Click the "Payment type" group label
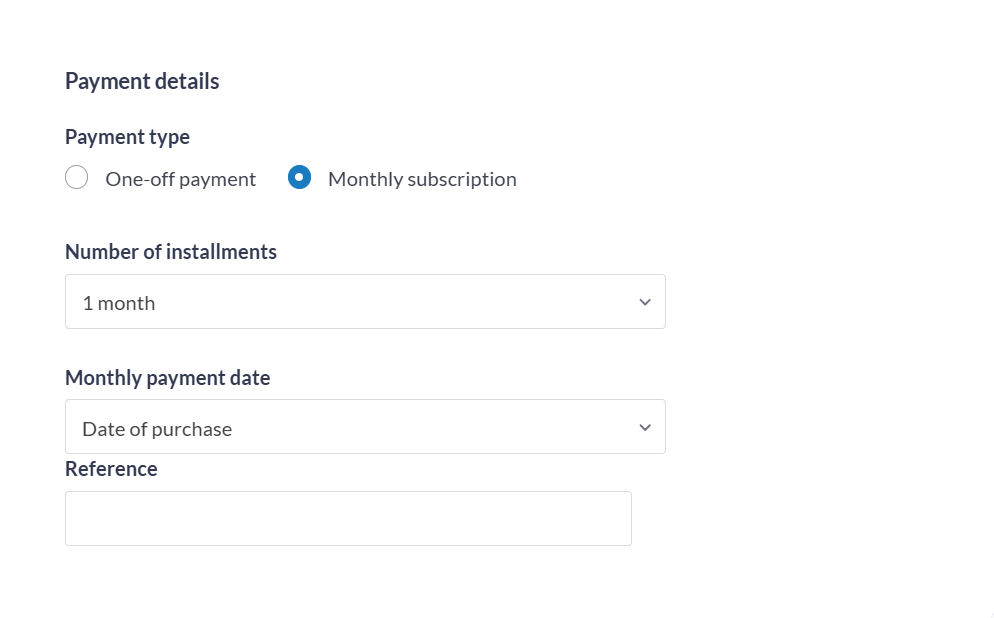Viewport: 994px width, 618px height. coord(127,137)
